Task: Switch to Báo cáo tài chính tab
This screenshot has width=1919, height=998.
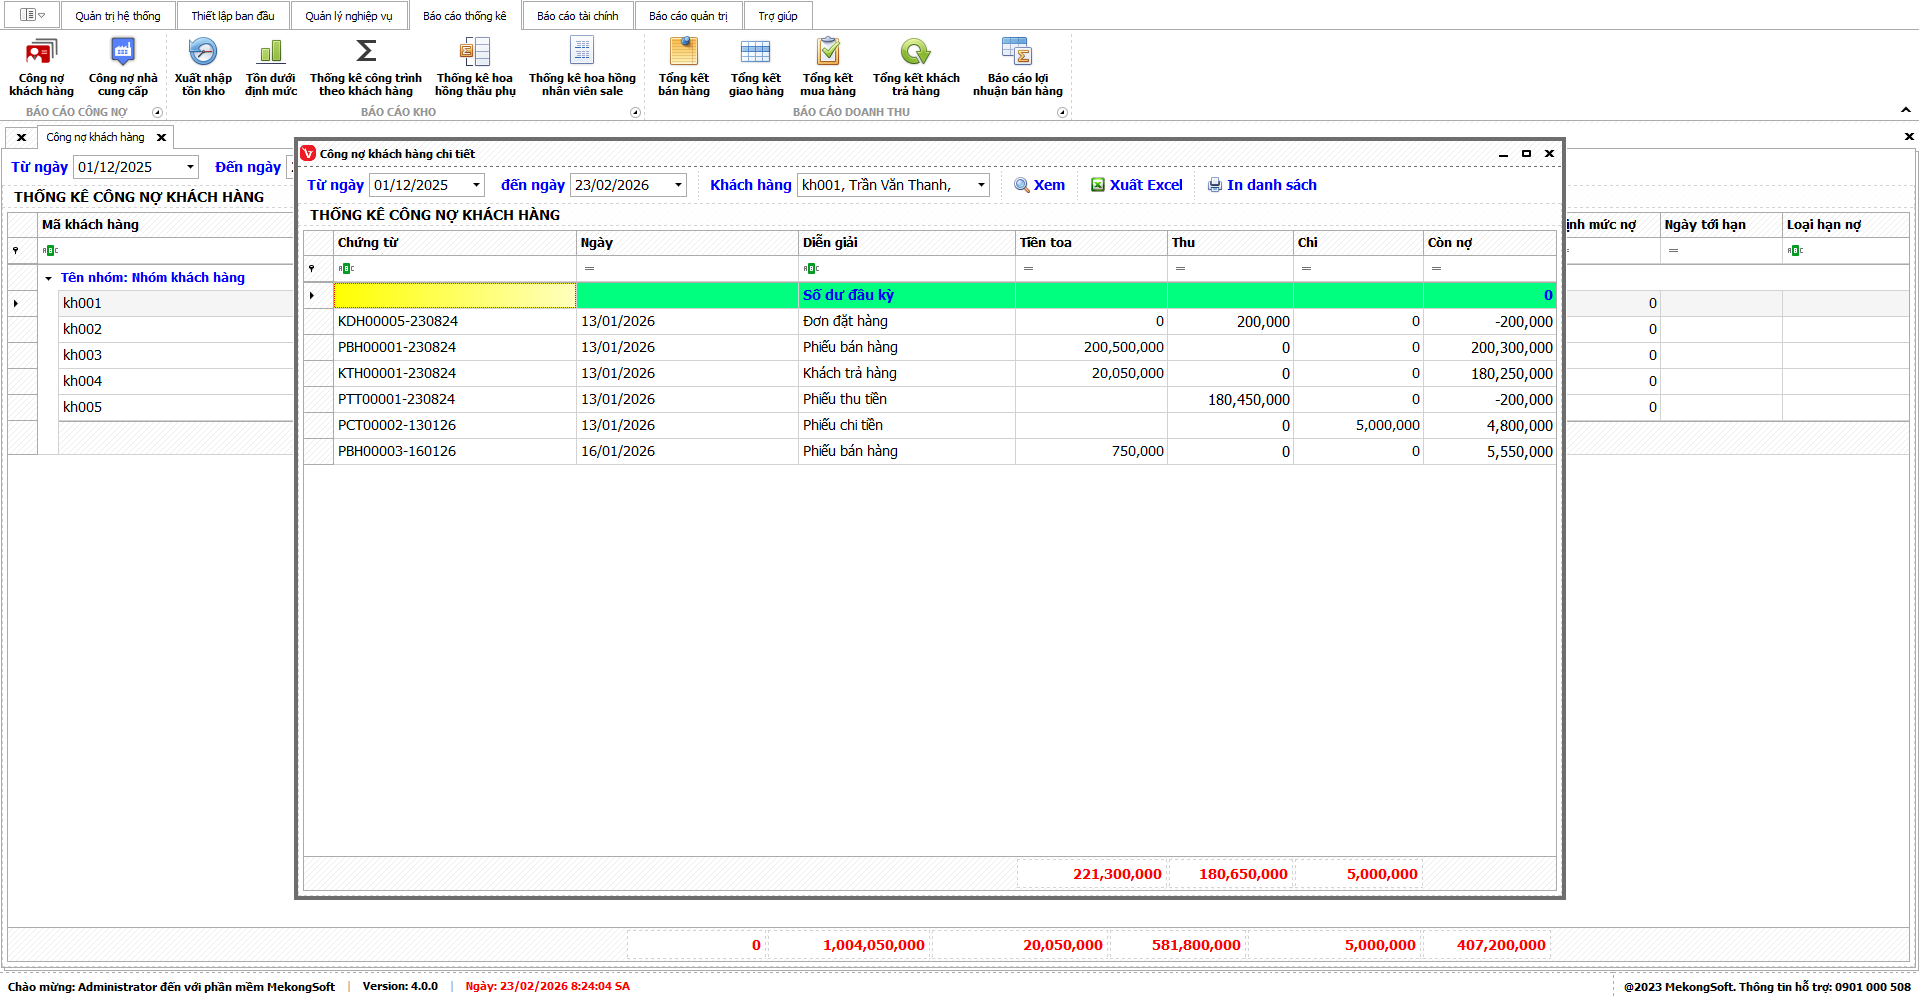Action: (577, 16)
